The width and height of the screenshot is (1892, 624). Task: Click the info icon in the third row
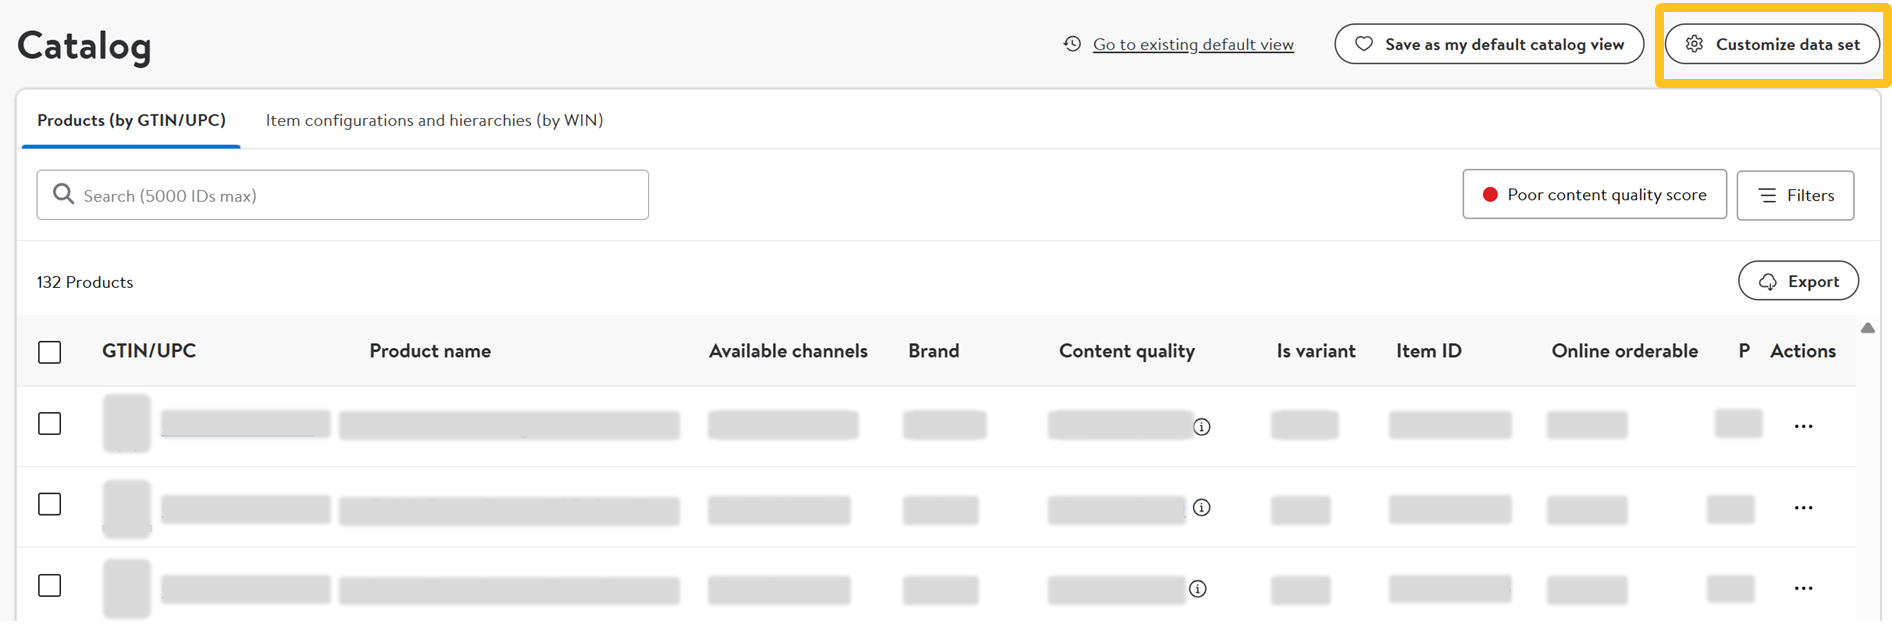click(x=1198, y=589)
